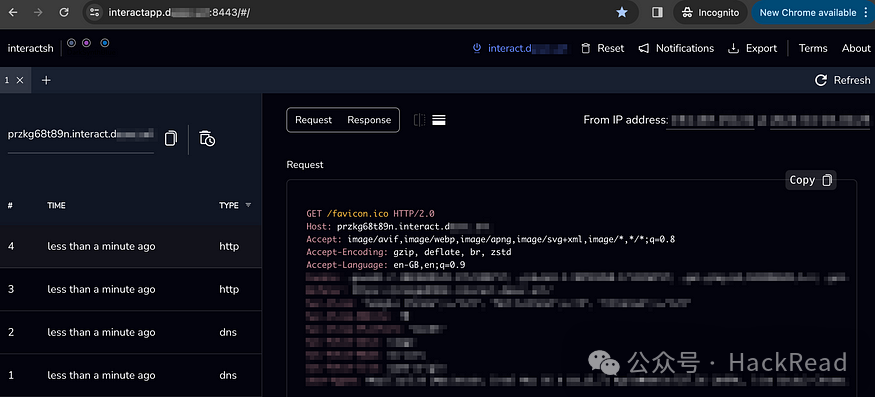
Task: Open the About link
Action: tap(856, 48)
